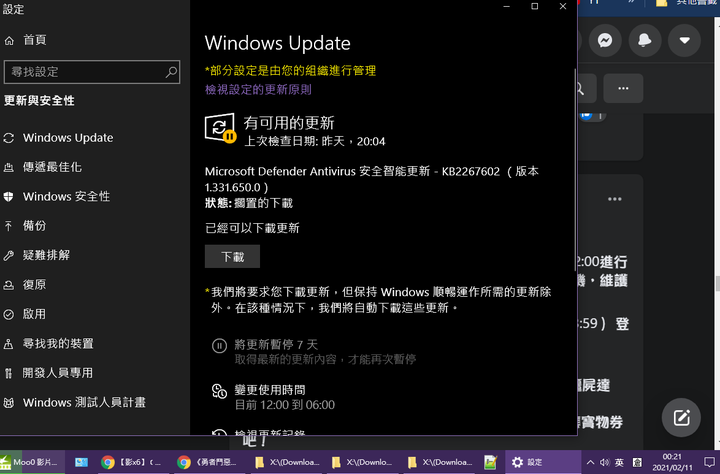Image resolution: width=720 pixels, height=474 pixels.
Task: Open Messenger icon in the browser window
Action: 605,40
